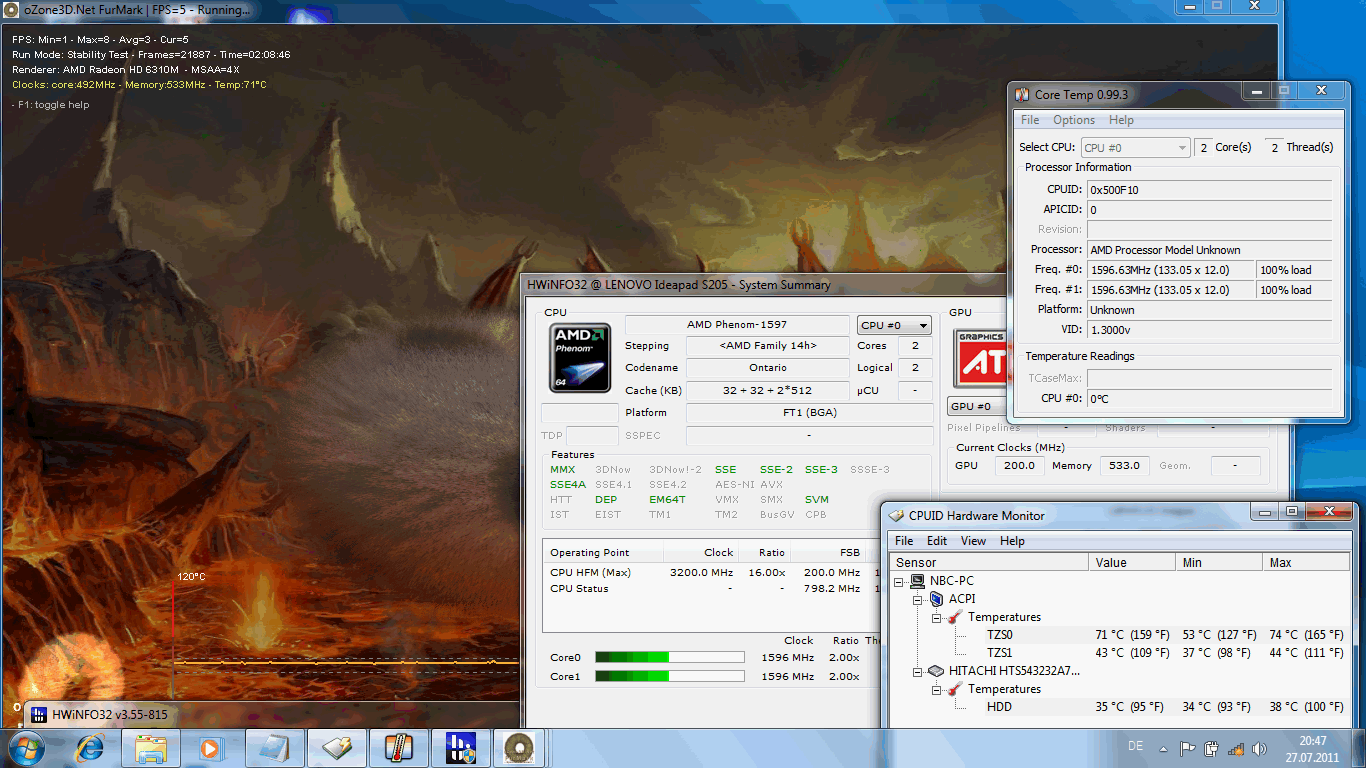Collapse the HITACHI HTS543232A7 node

(918, 672)
